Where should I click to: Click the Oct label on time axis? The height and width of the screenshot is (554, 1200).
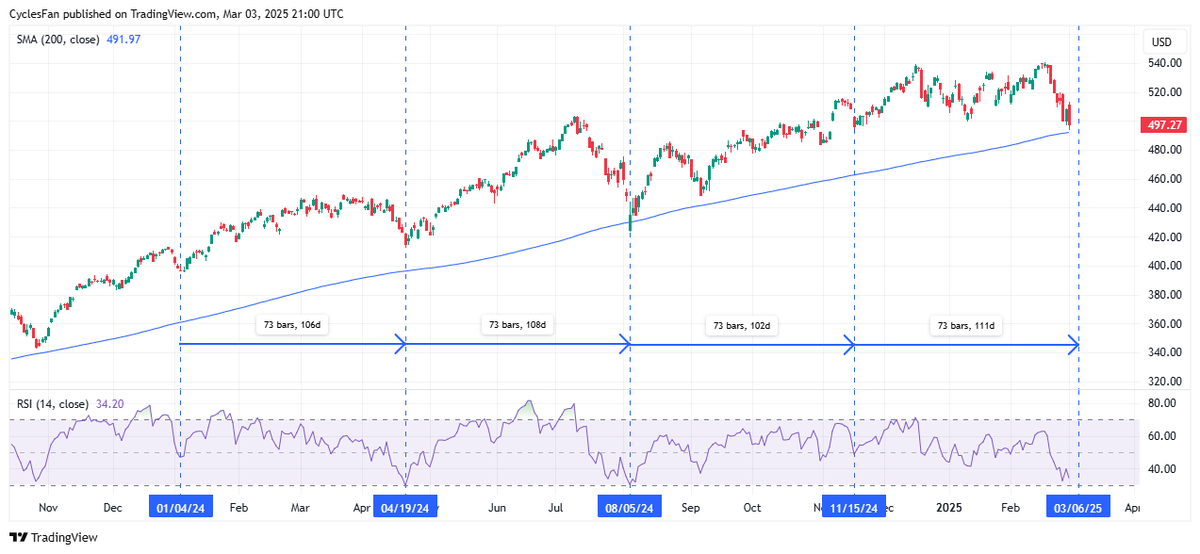tap(751, 508)
